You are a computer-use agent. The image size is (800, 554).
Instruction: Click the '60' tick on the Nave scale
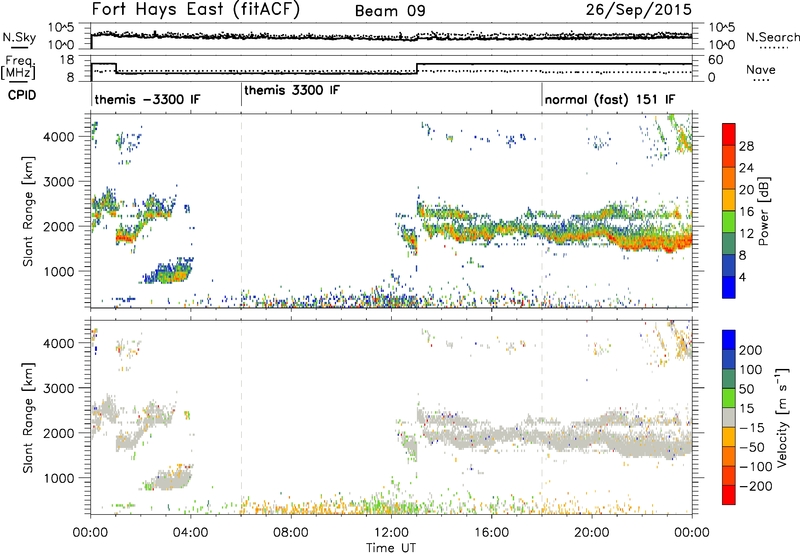pos(716,60)
